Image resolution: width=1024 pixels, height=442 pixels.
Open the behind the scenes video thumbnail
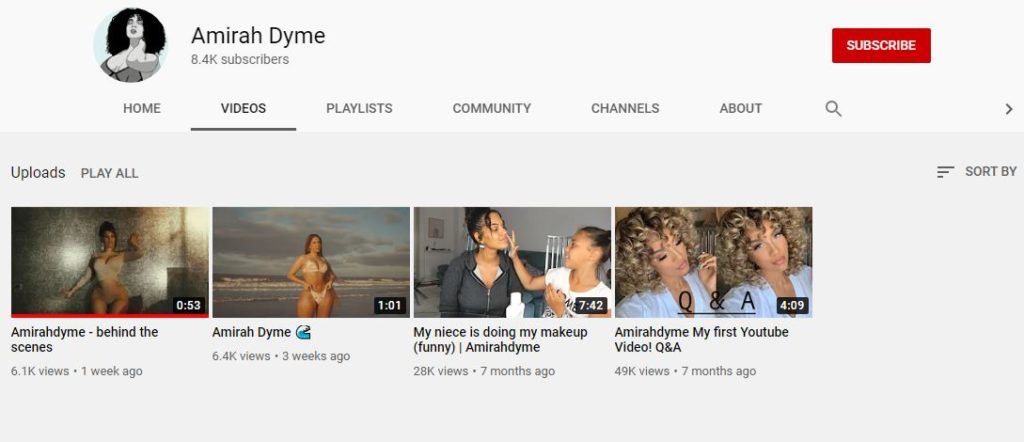(110, 262)
